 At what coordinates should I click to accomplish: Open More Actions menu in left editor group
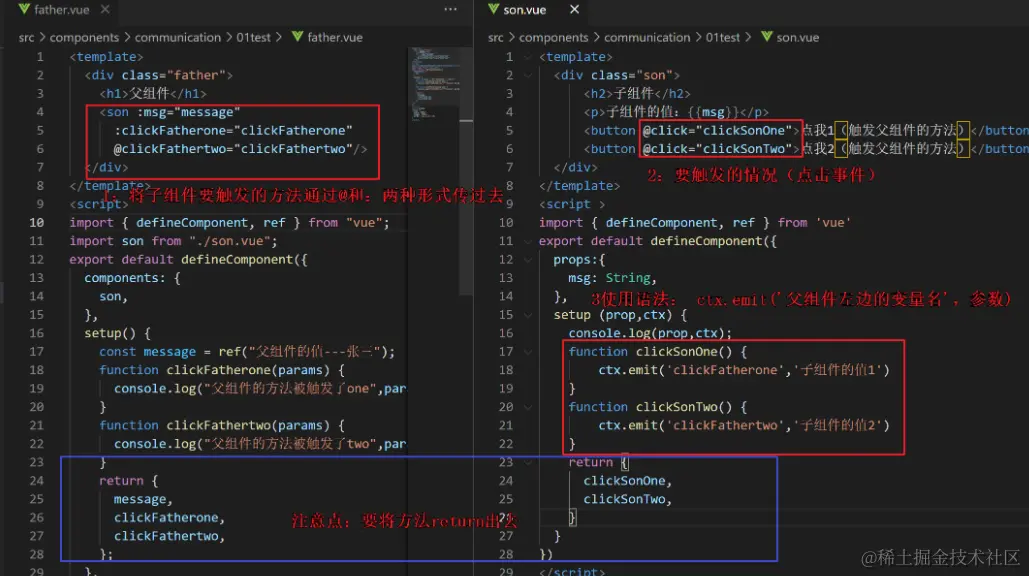[x=450, y=9]
